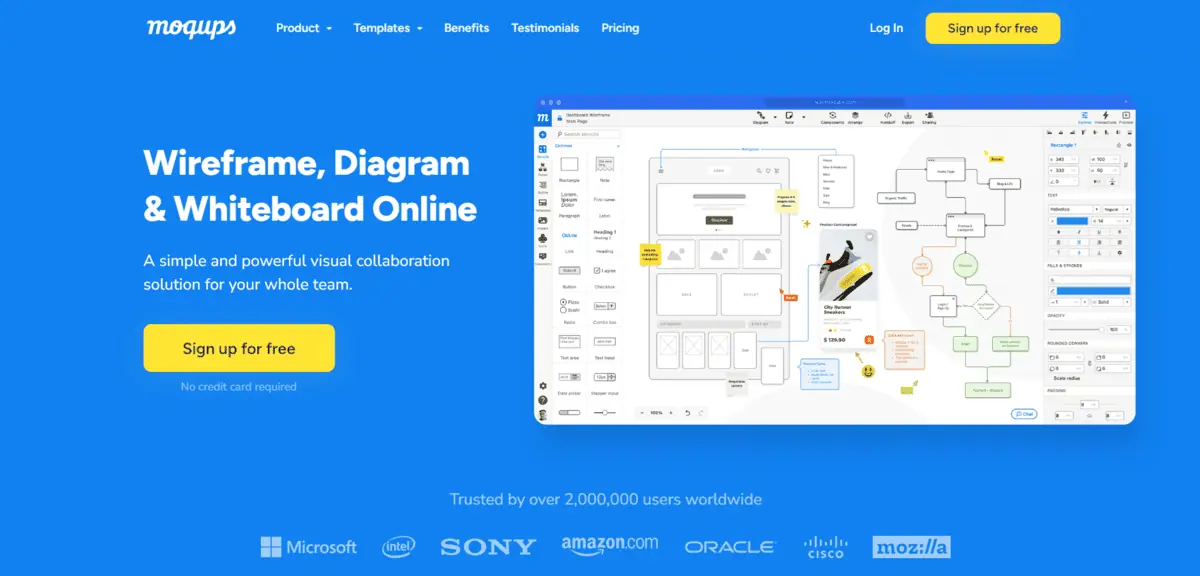Select the Pizza radio button stencil
The image size is (1200, 576).
click(x=563, y=302)
